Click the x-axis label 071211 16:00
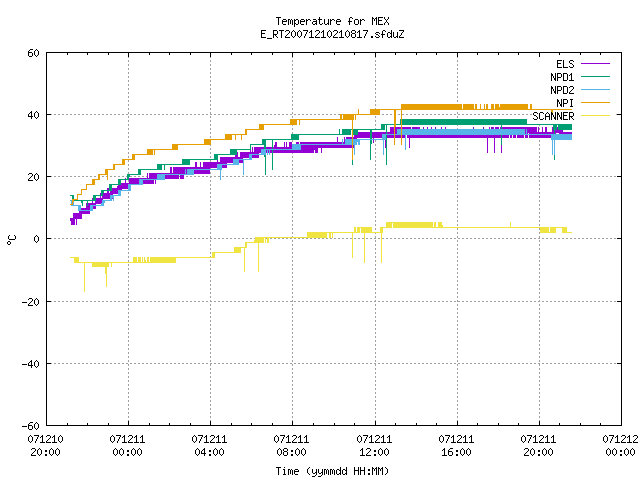The height and width of the screenshot is (480, 640). pos(456,446)
